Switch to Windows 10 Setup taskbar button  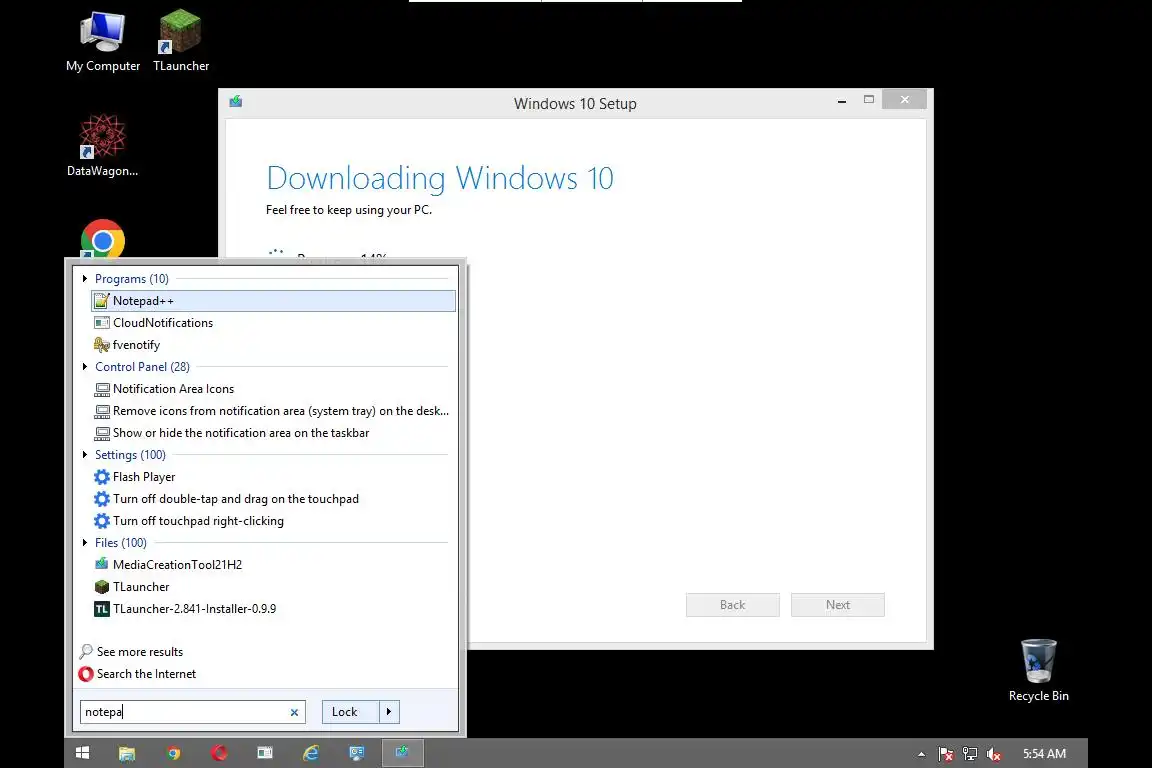click(402, 753)
